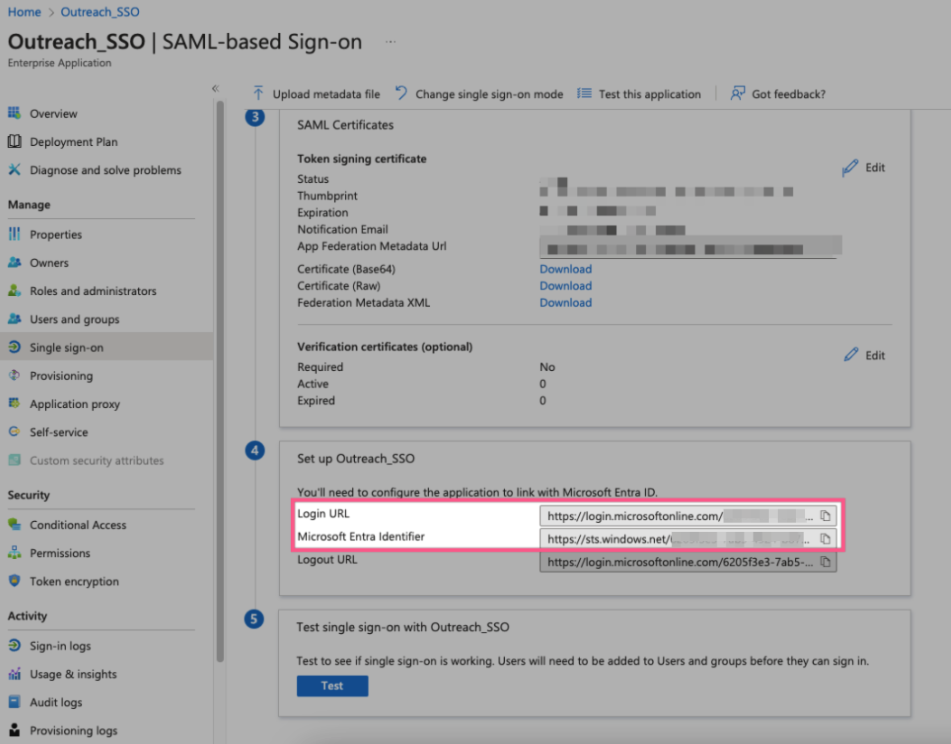Click the Roles and administrators icon
Screen dimensions: 951x744
pyautogui.click(x=14, y=290)
